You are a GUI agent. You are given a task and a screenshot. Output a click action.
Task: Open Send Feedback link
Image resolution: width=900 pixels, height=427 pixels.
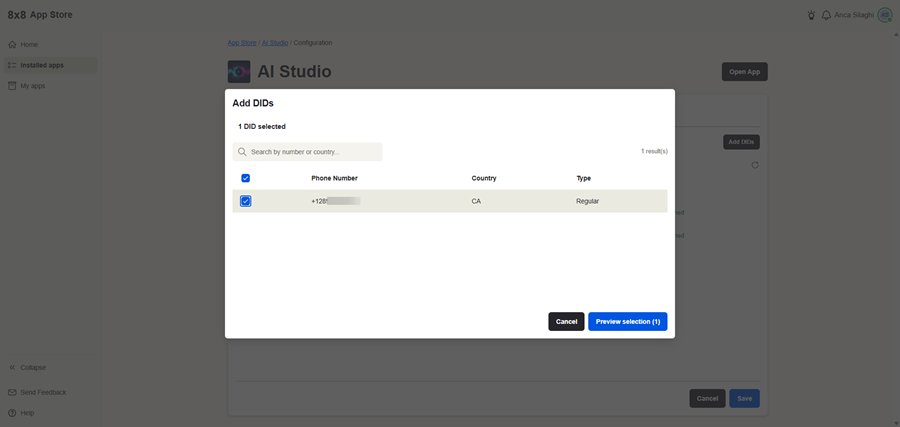coord(43,393)
